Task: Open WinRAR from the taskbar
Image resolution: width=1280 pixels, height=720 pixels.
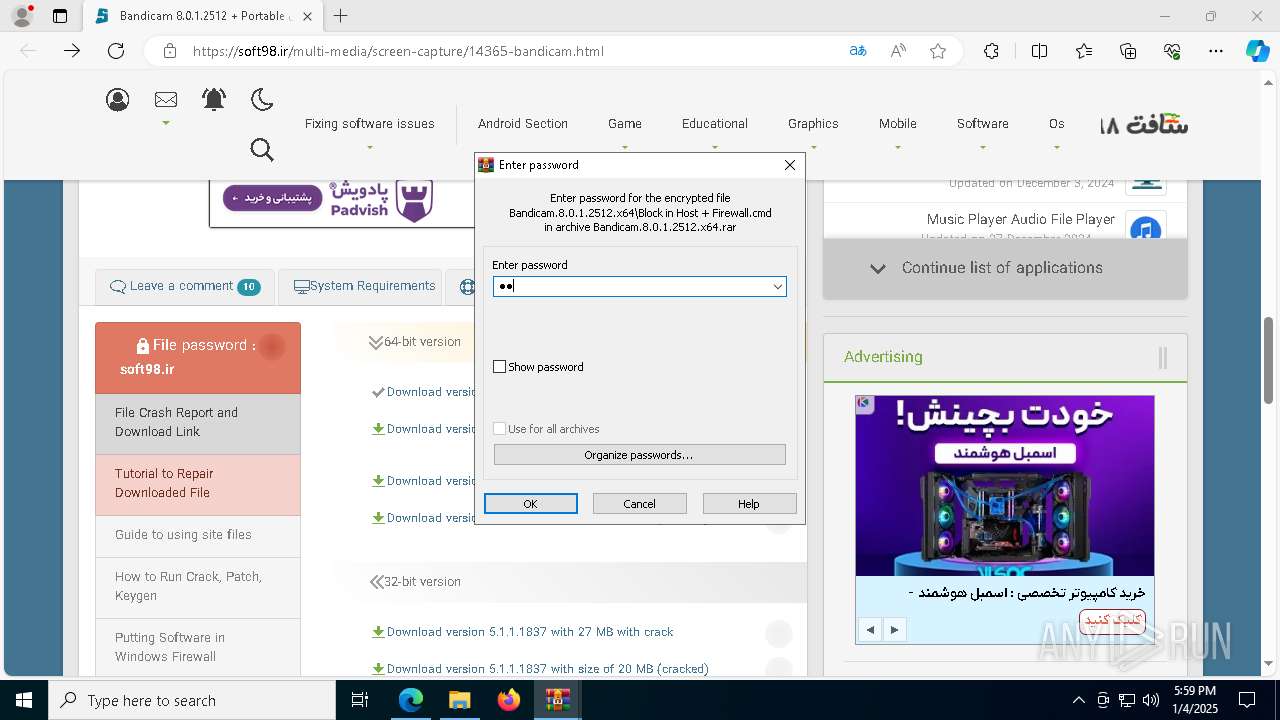Action: point(558,700)
